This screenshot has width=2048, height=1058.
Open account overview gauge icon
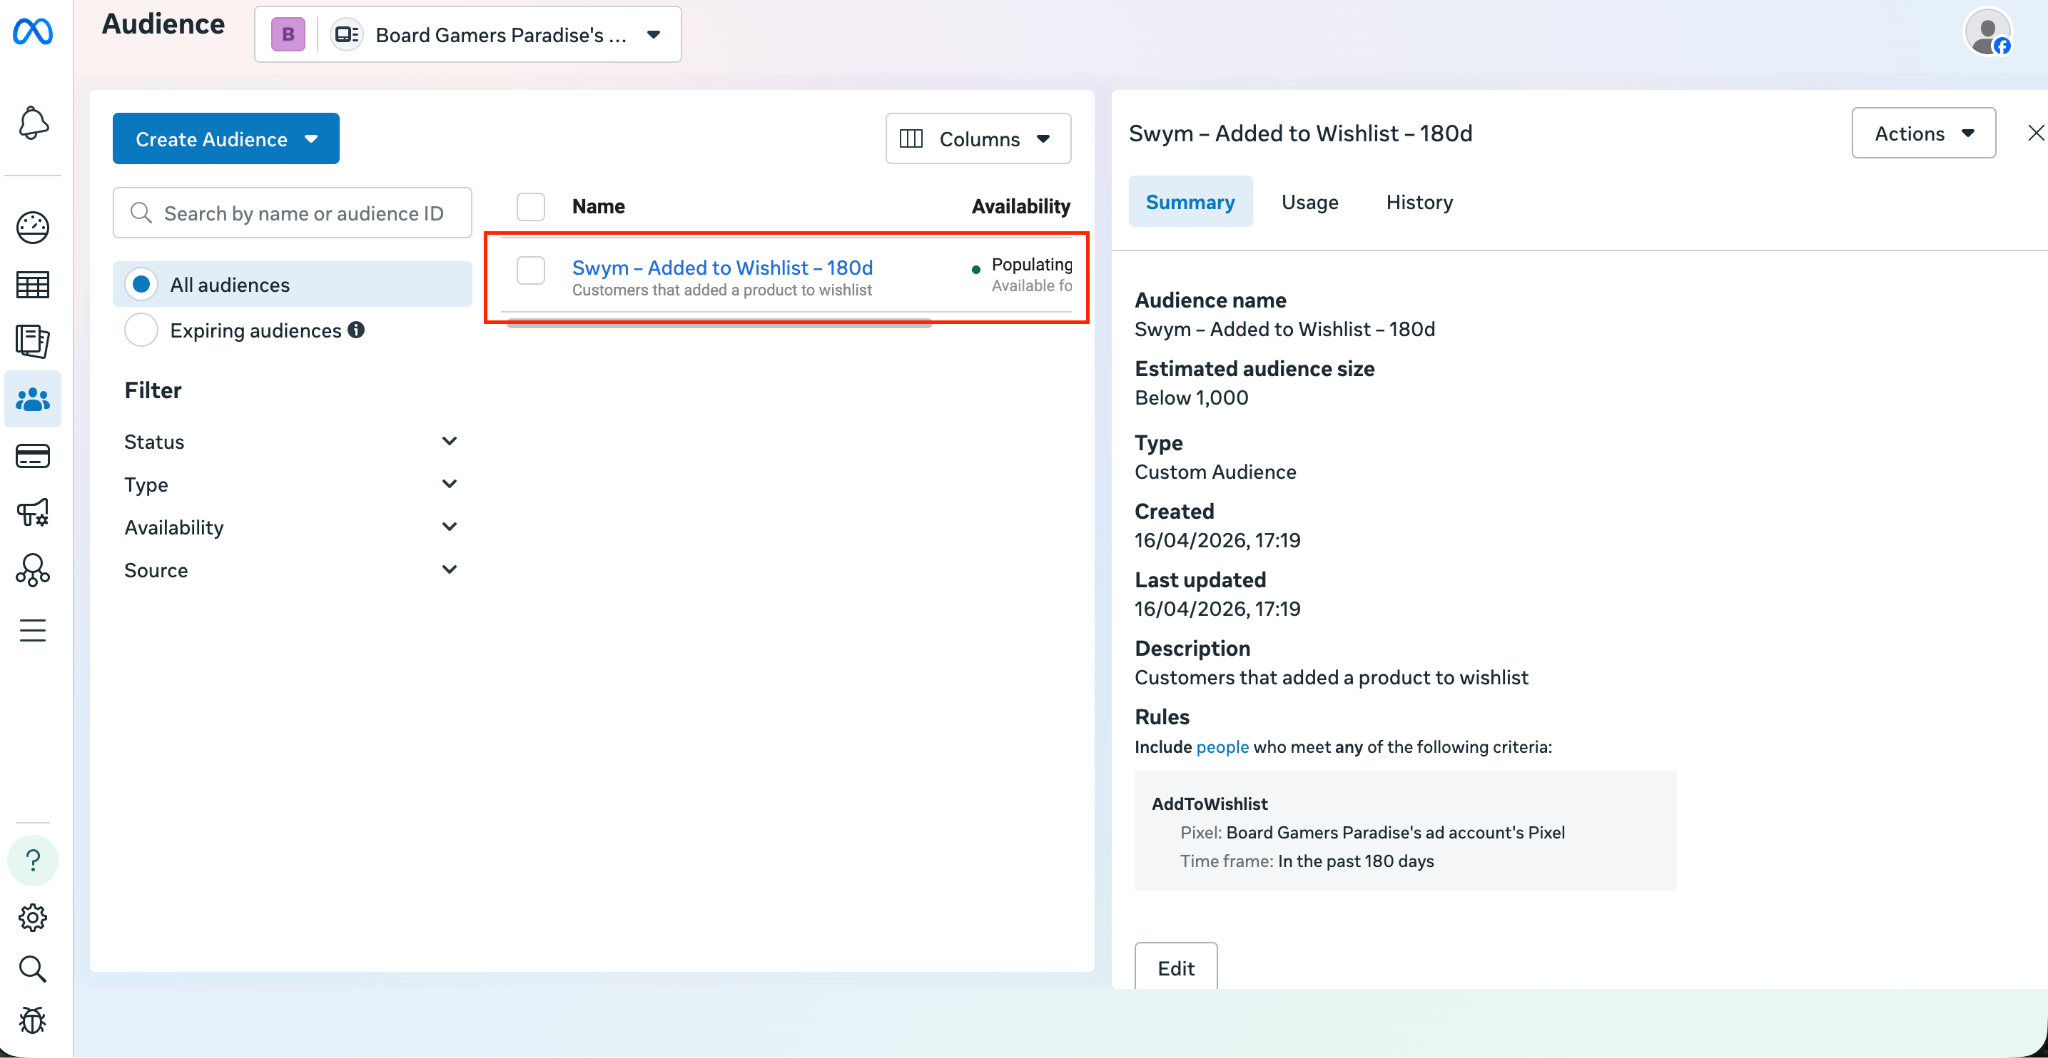[x=33, y=228]
